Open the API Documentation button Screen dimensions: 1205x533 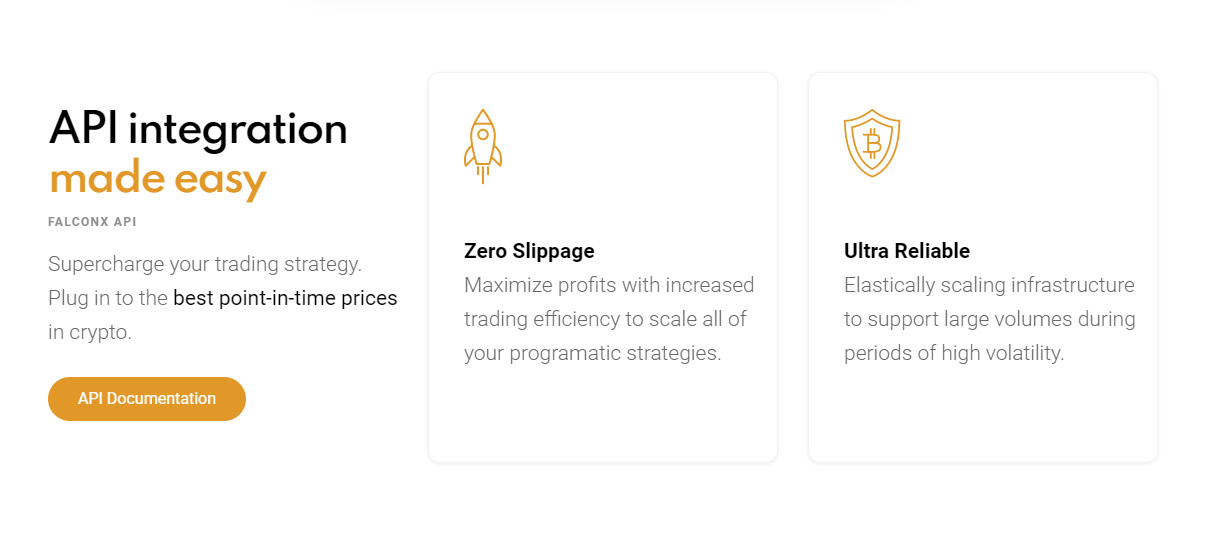[x=147, y=399]
